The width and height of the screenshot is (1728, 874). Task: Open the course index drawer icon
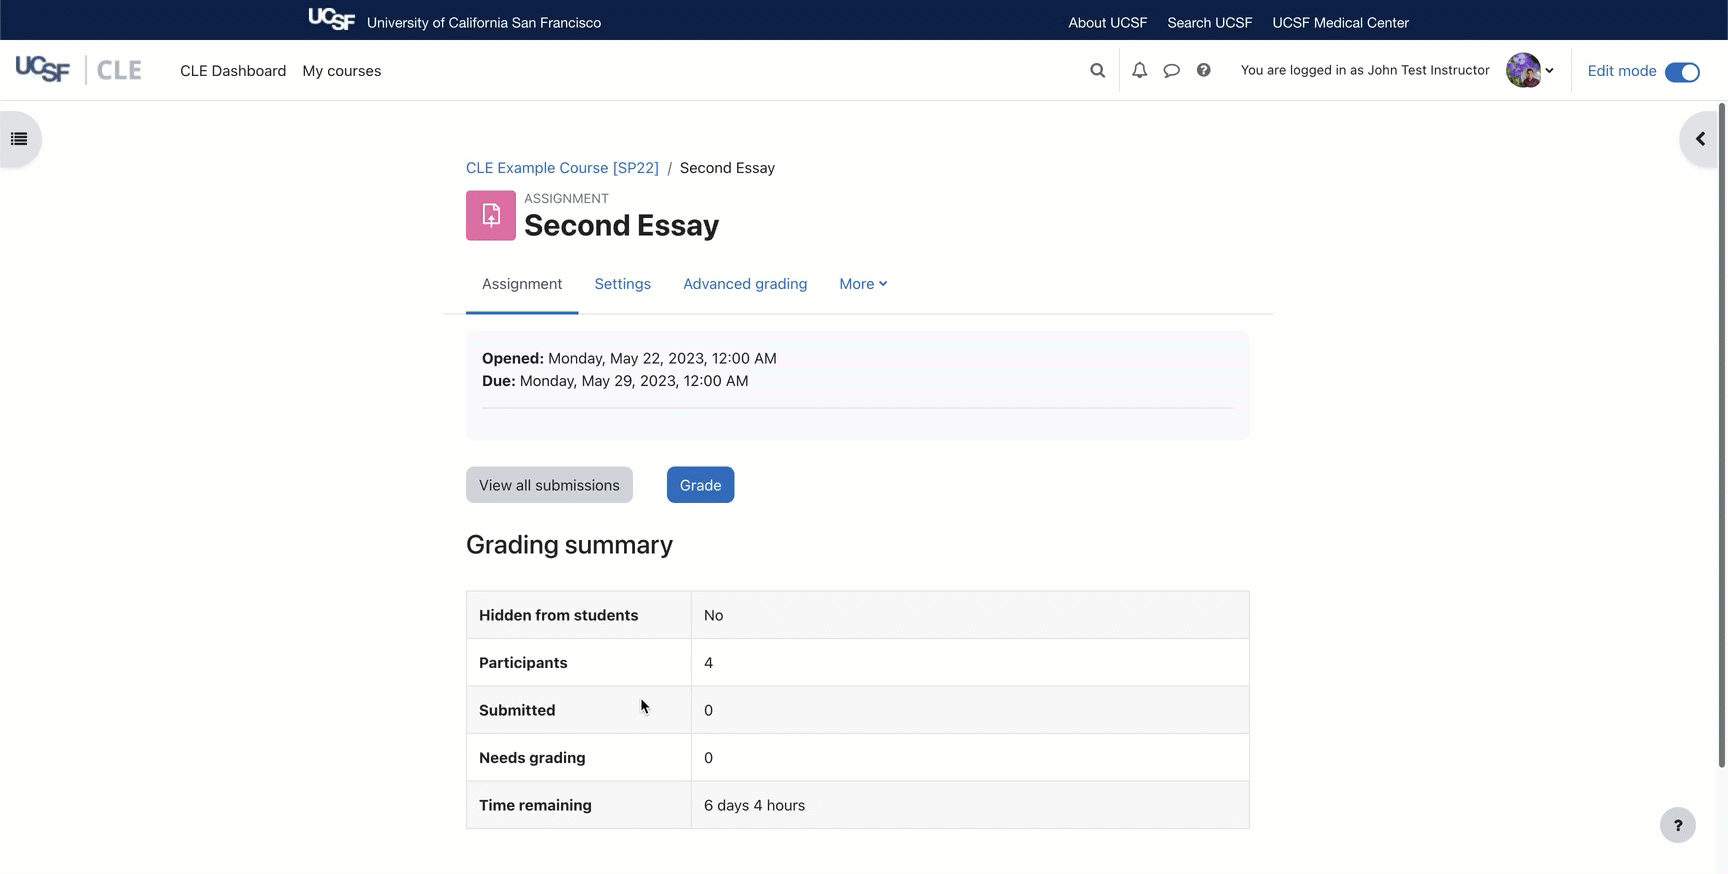click(19, 139)
